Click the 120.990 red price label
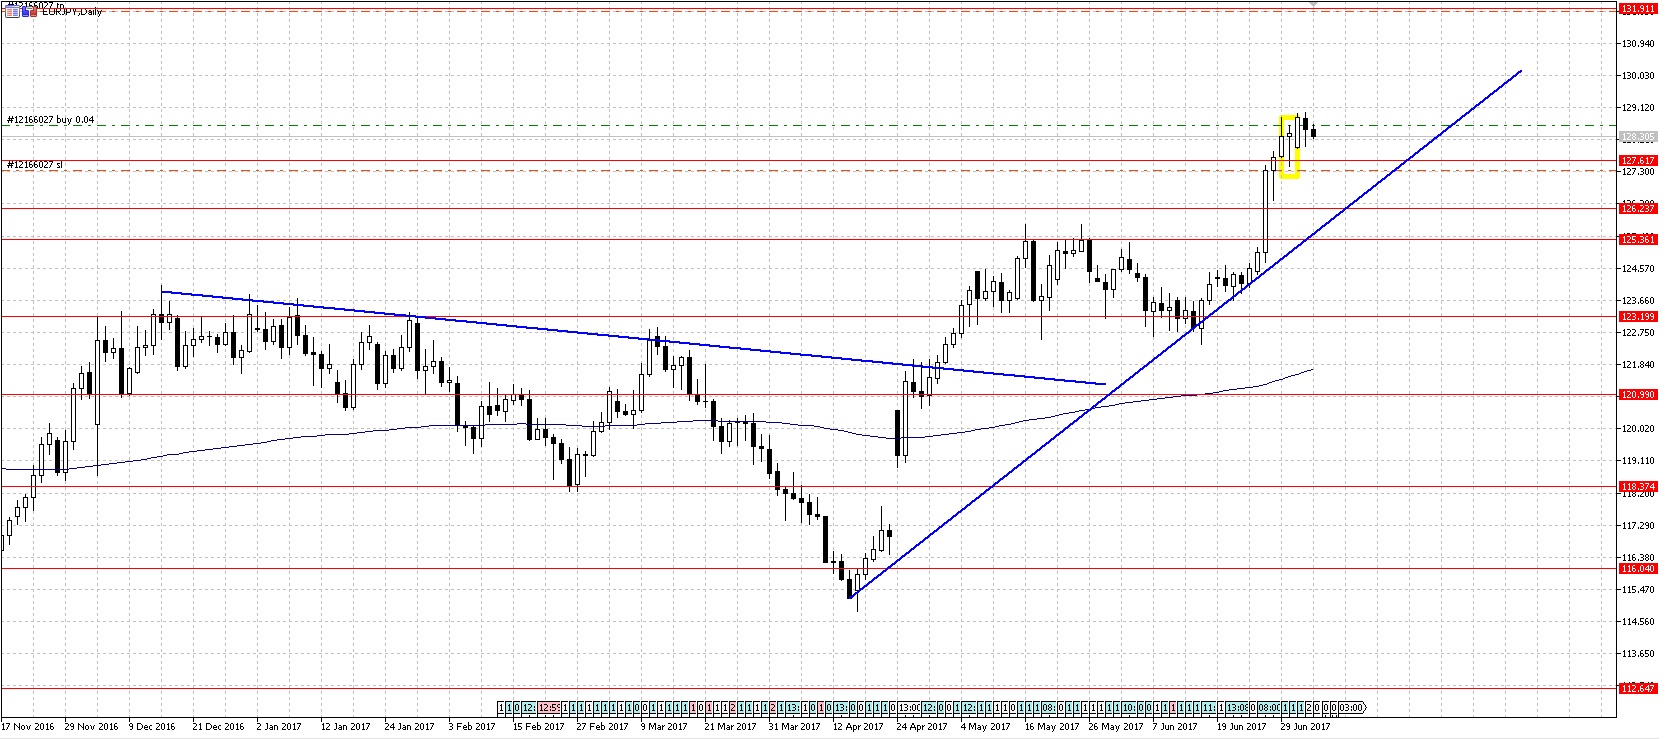Screen dimensions: 1665x739 1638,394
